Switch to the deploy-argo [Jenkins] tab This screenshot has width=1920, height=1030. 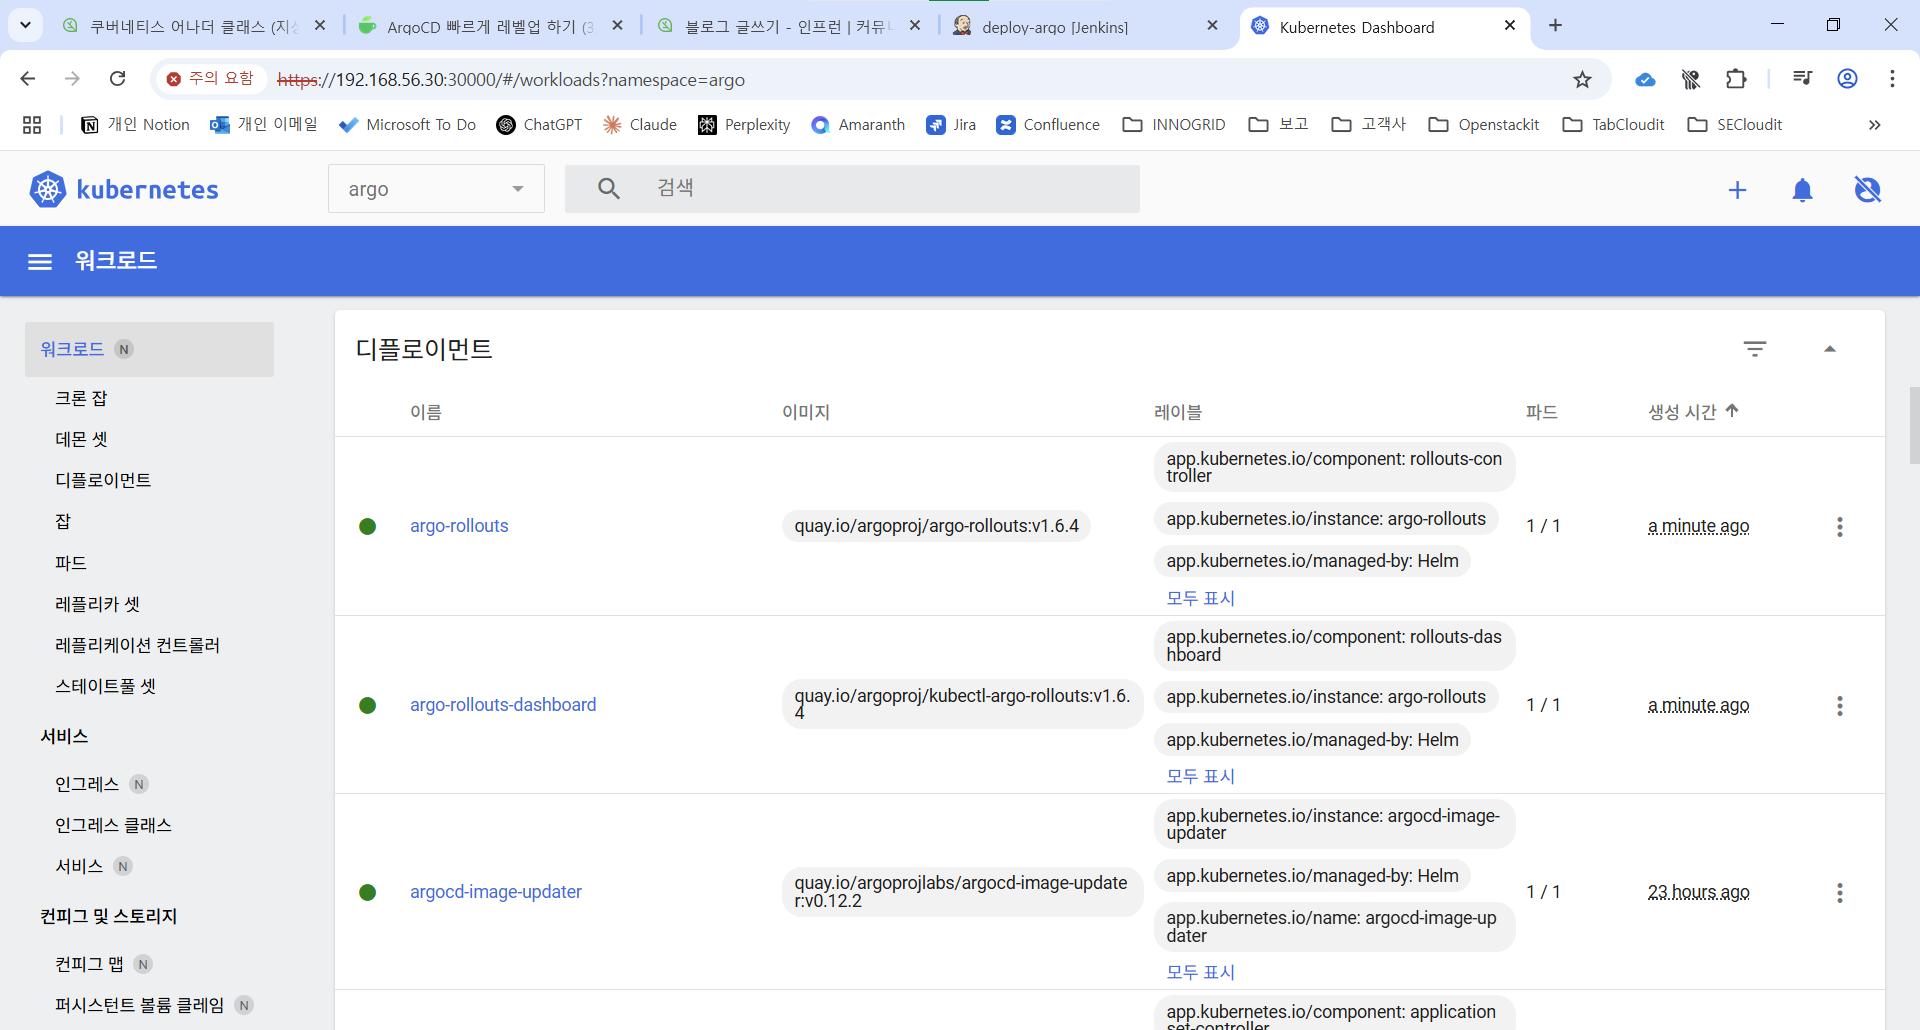[1087, 26]
